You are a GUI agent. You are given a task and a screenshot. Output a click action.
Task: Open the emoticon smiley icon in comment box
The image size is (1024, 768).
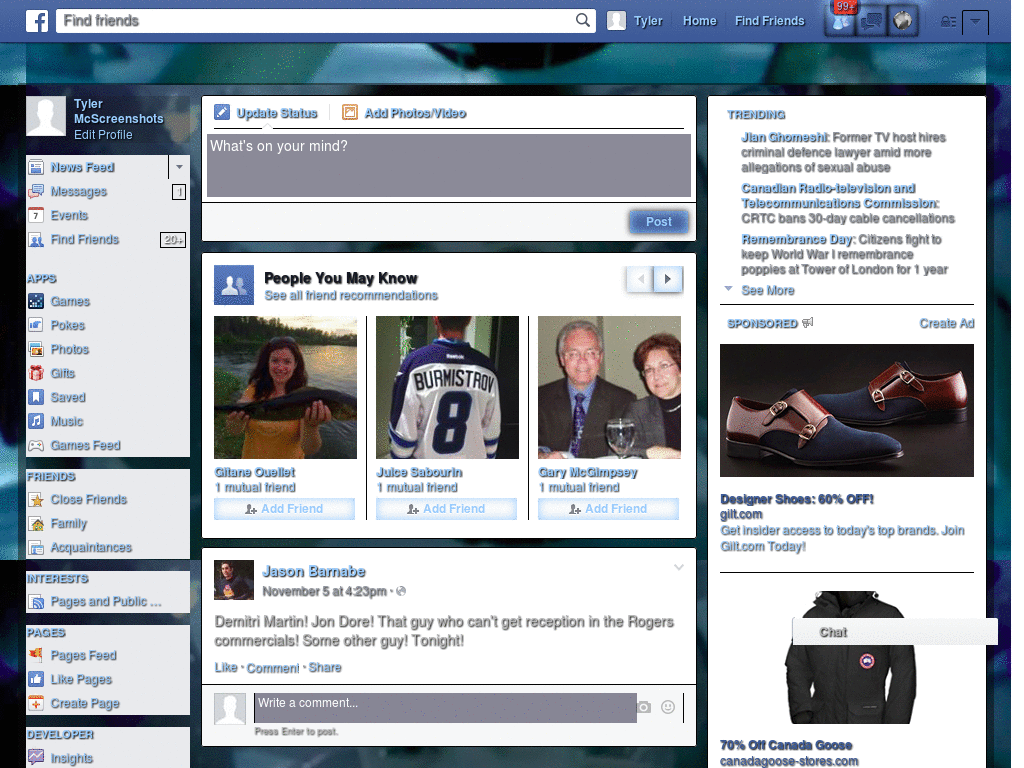(x=667, y=707)
